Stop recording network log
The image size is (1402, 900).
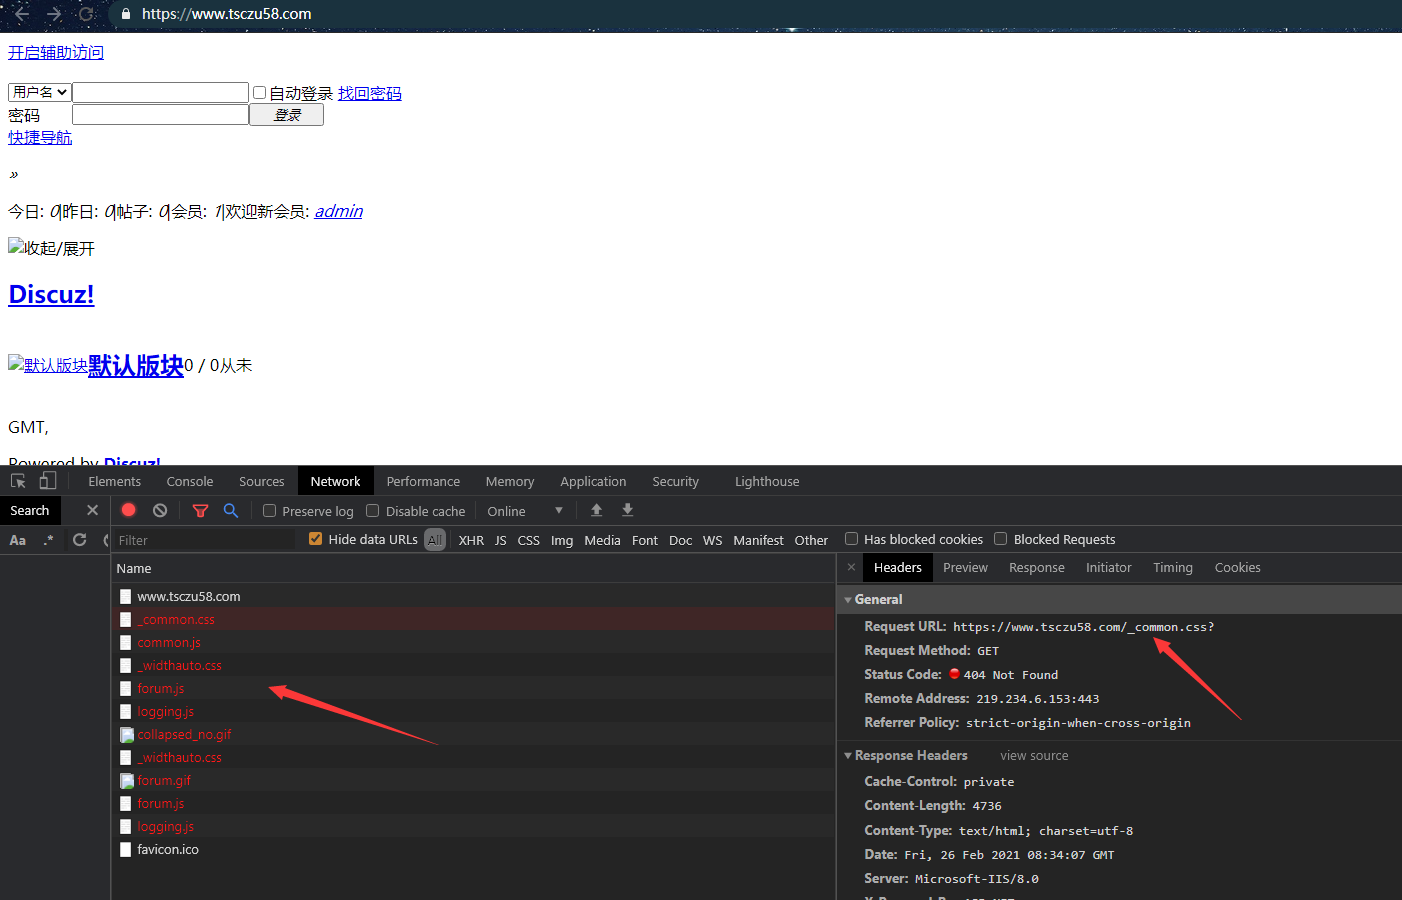coord(128,510)
